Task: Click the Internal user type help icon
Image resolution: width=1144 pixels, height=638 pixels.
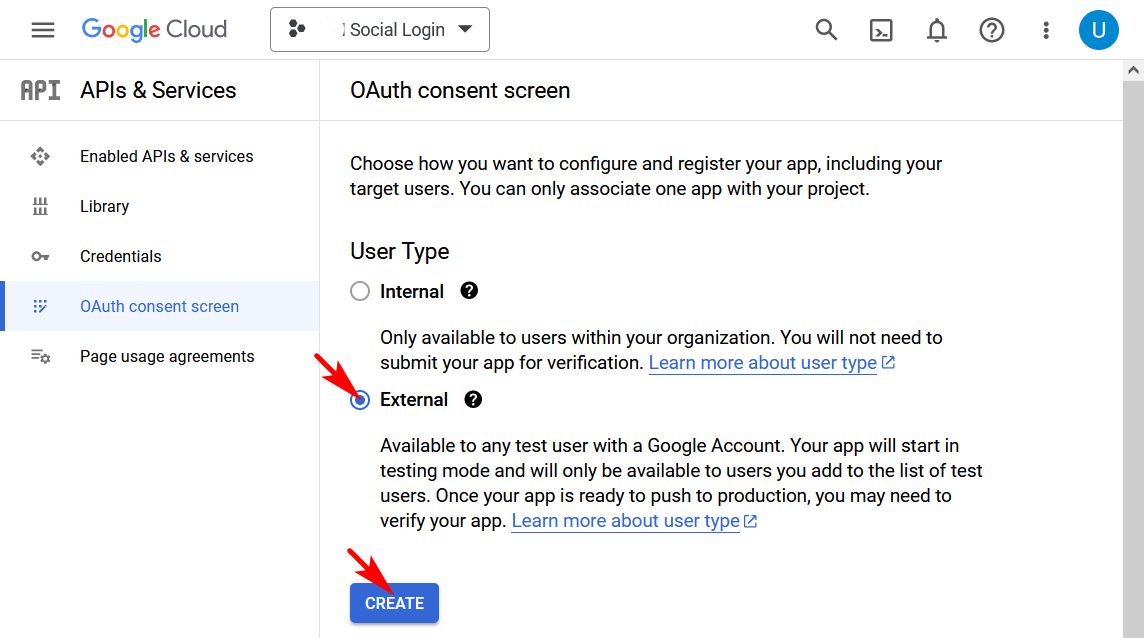Action: [x=469, y=291]
